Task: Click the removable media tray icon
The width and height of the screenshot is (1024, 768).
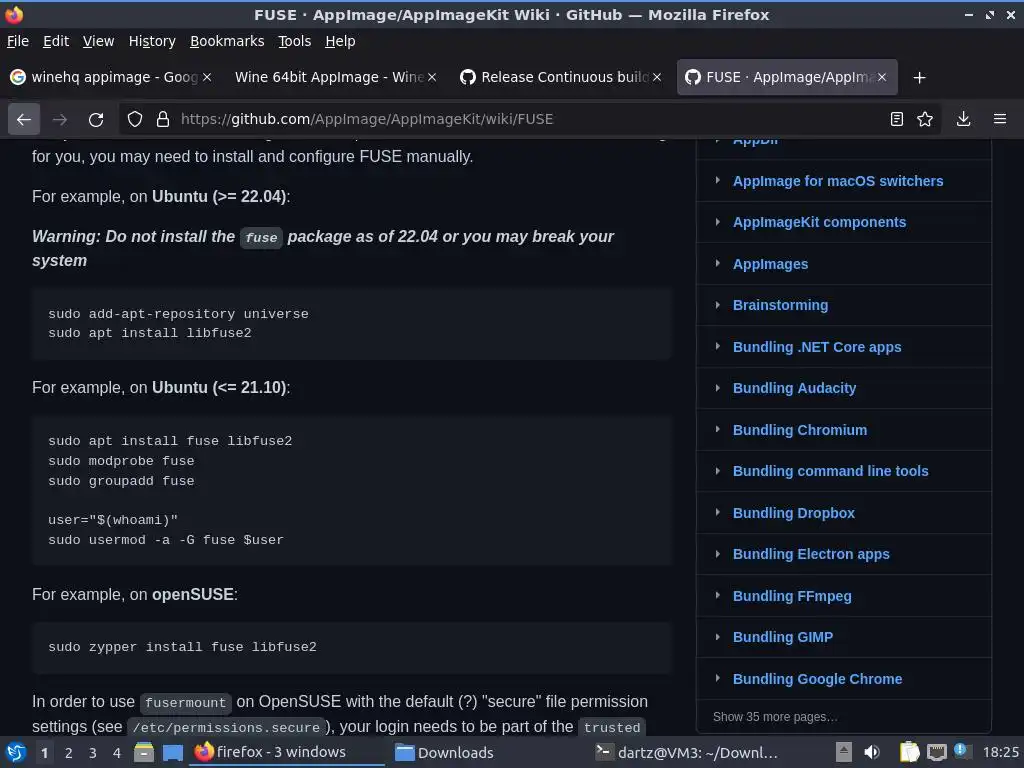Action: 844,752
